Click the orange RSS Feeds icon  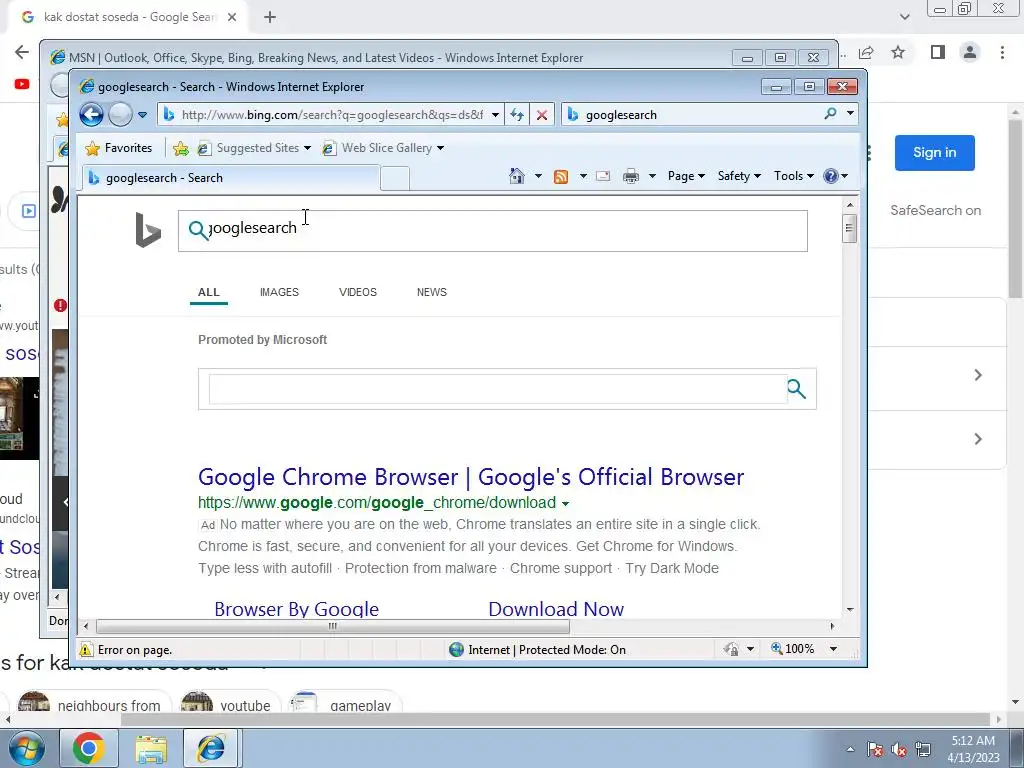click(560, 176)
